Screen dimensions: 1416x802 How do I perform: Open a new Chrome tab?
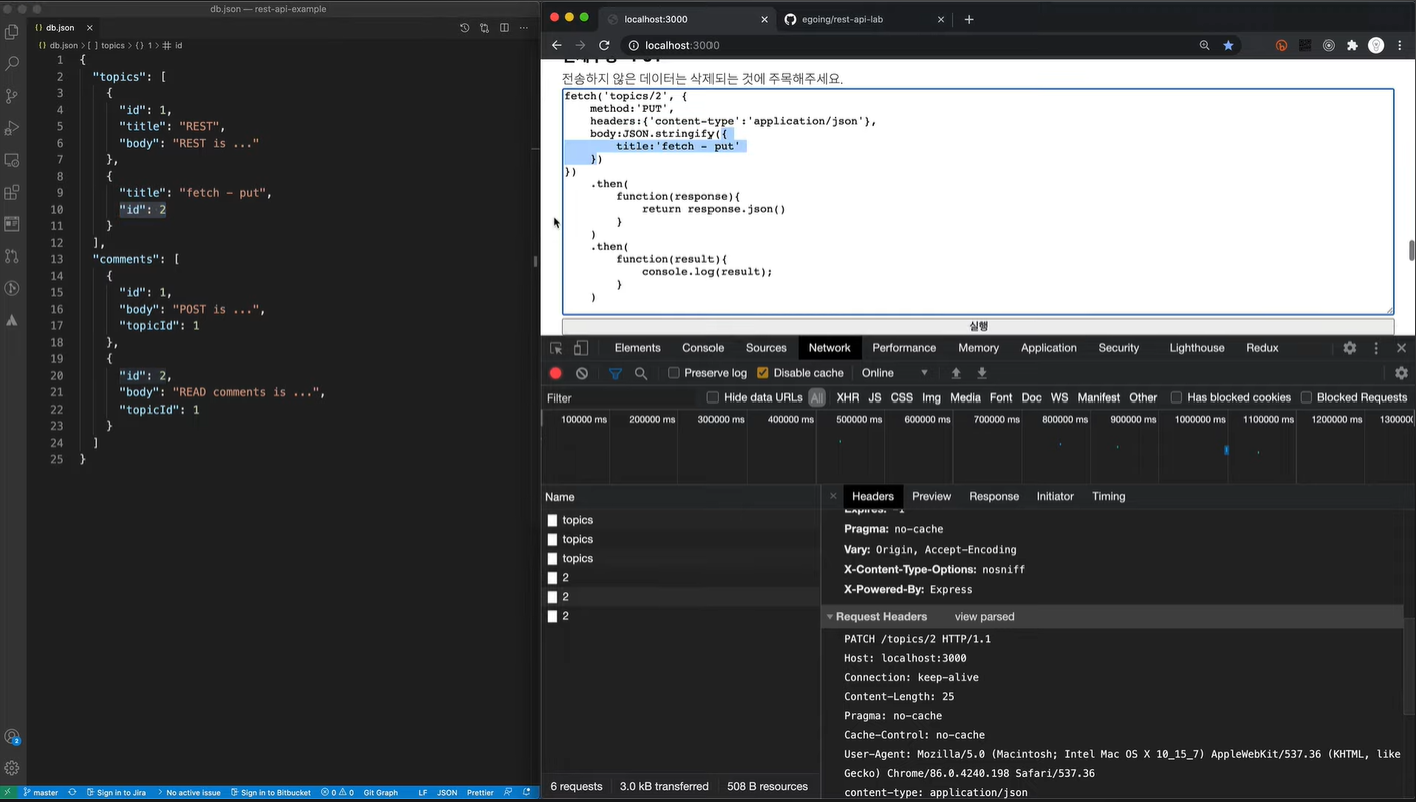968,19
